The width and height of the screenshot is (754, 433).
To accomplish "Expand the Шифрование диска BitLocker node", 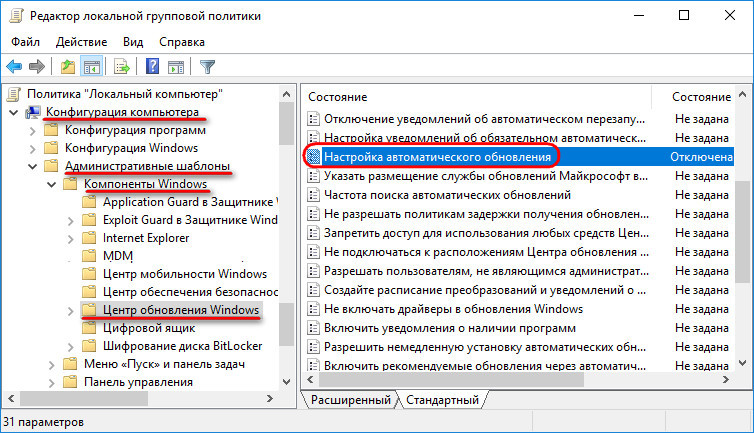I will pyautogui.click(x=70, y=347).
